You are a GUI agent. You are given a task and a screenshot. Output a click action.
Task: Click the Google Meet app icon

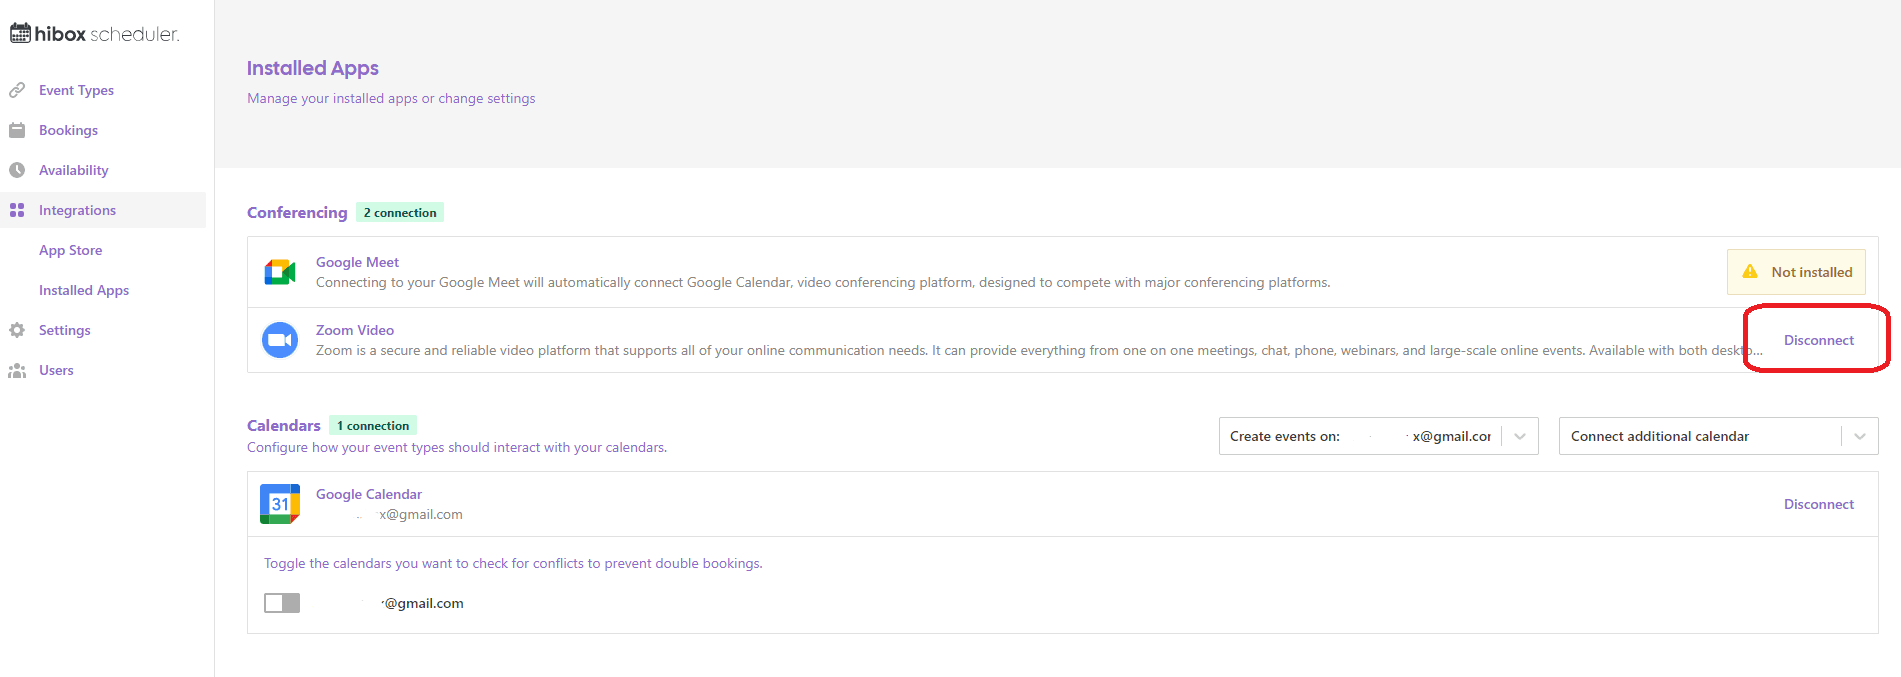(x=280, y=272)
